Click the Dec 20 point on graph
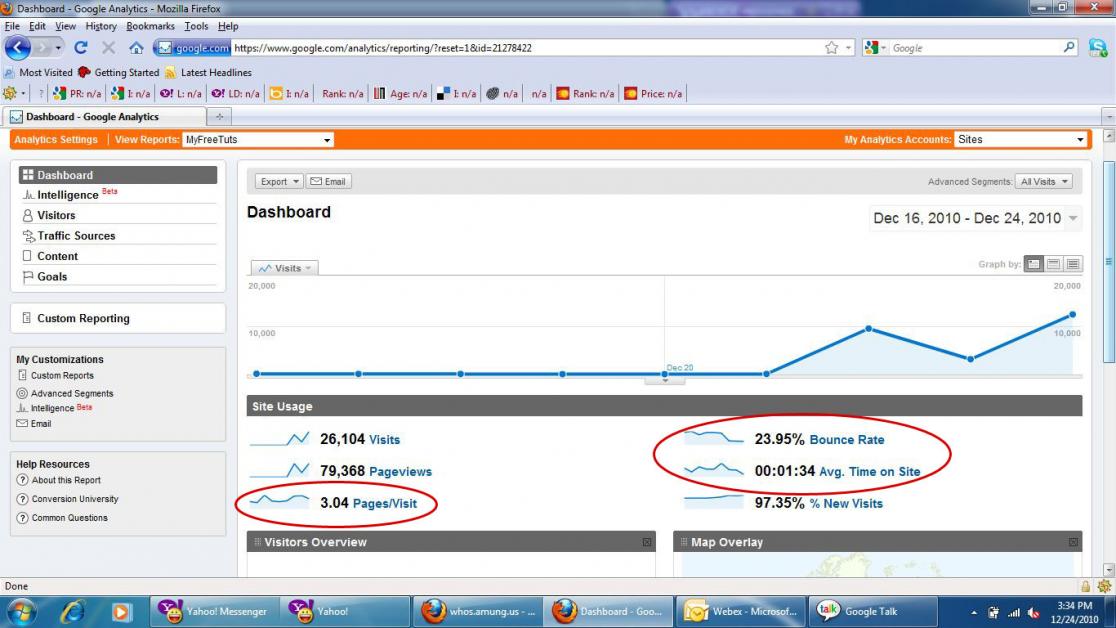The height and width of the screenshot is (628, 1116). pyautogui.click(x=665, y=374)
